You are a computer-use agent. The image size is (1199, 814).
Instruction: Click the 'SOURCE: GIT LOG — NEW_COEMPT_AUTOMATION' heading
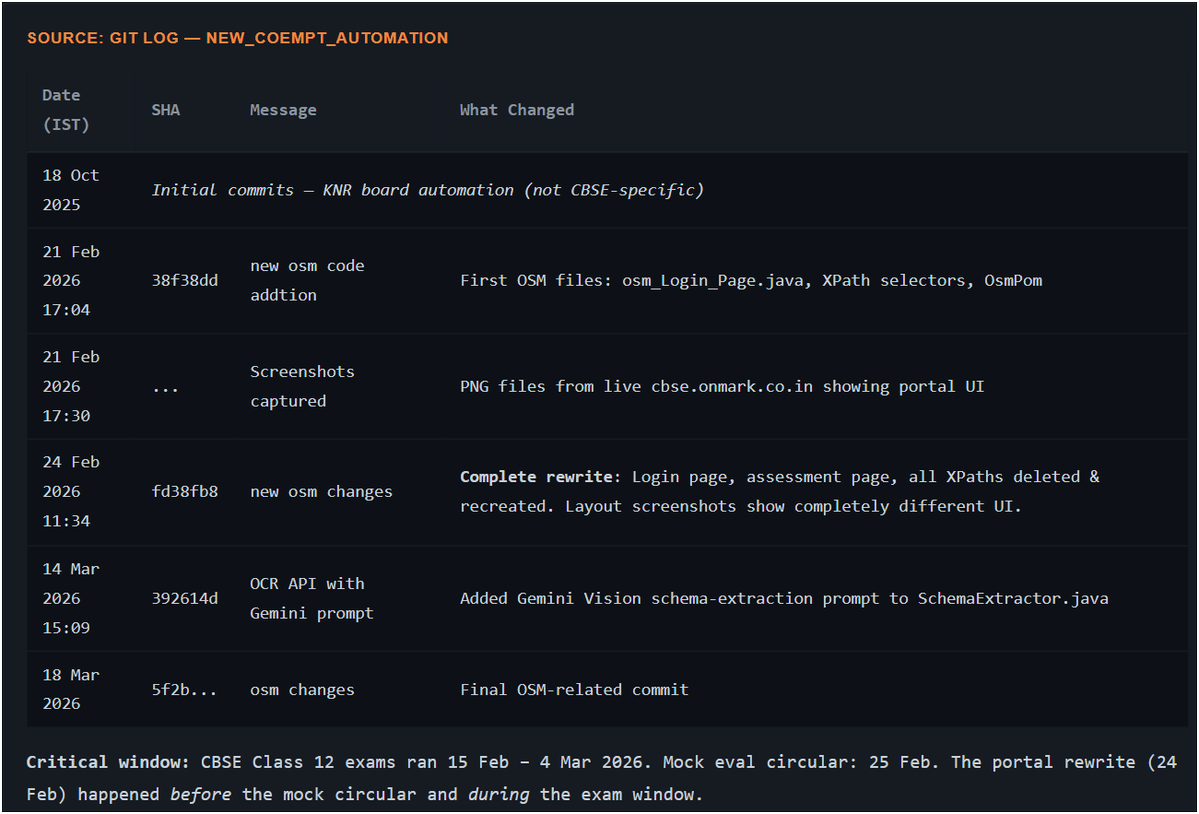pyautogui.click(x=237, y=37)
